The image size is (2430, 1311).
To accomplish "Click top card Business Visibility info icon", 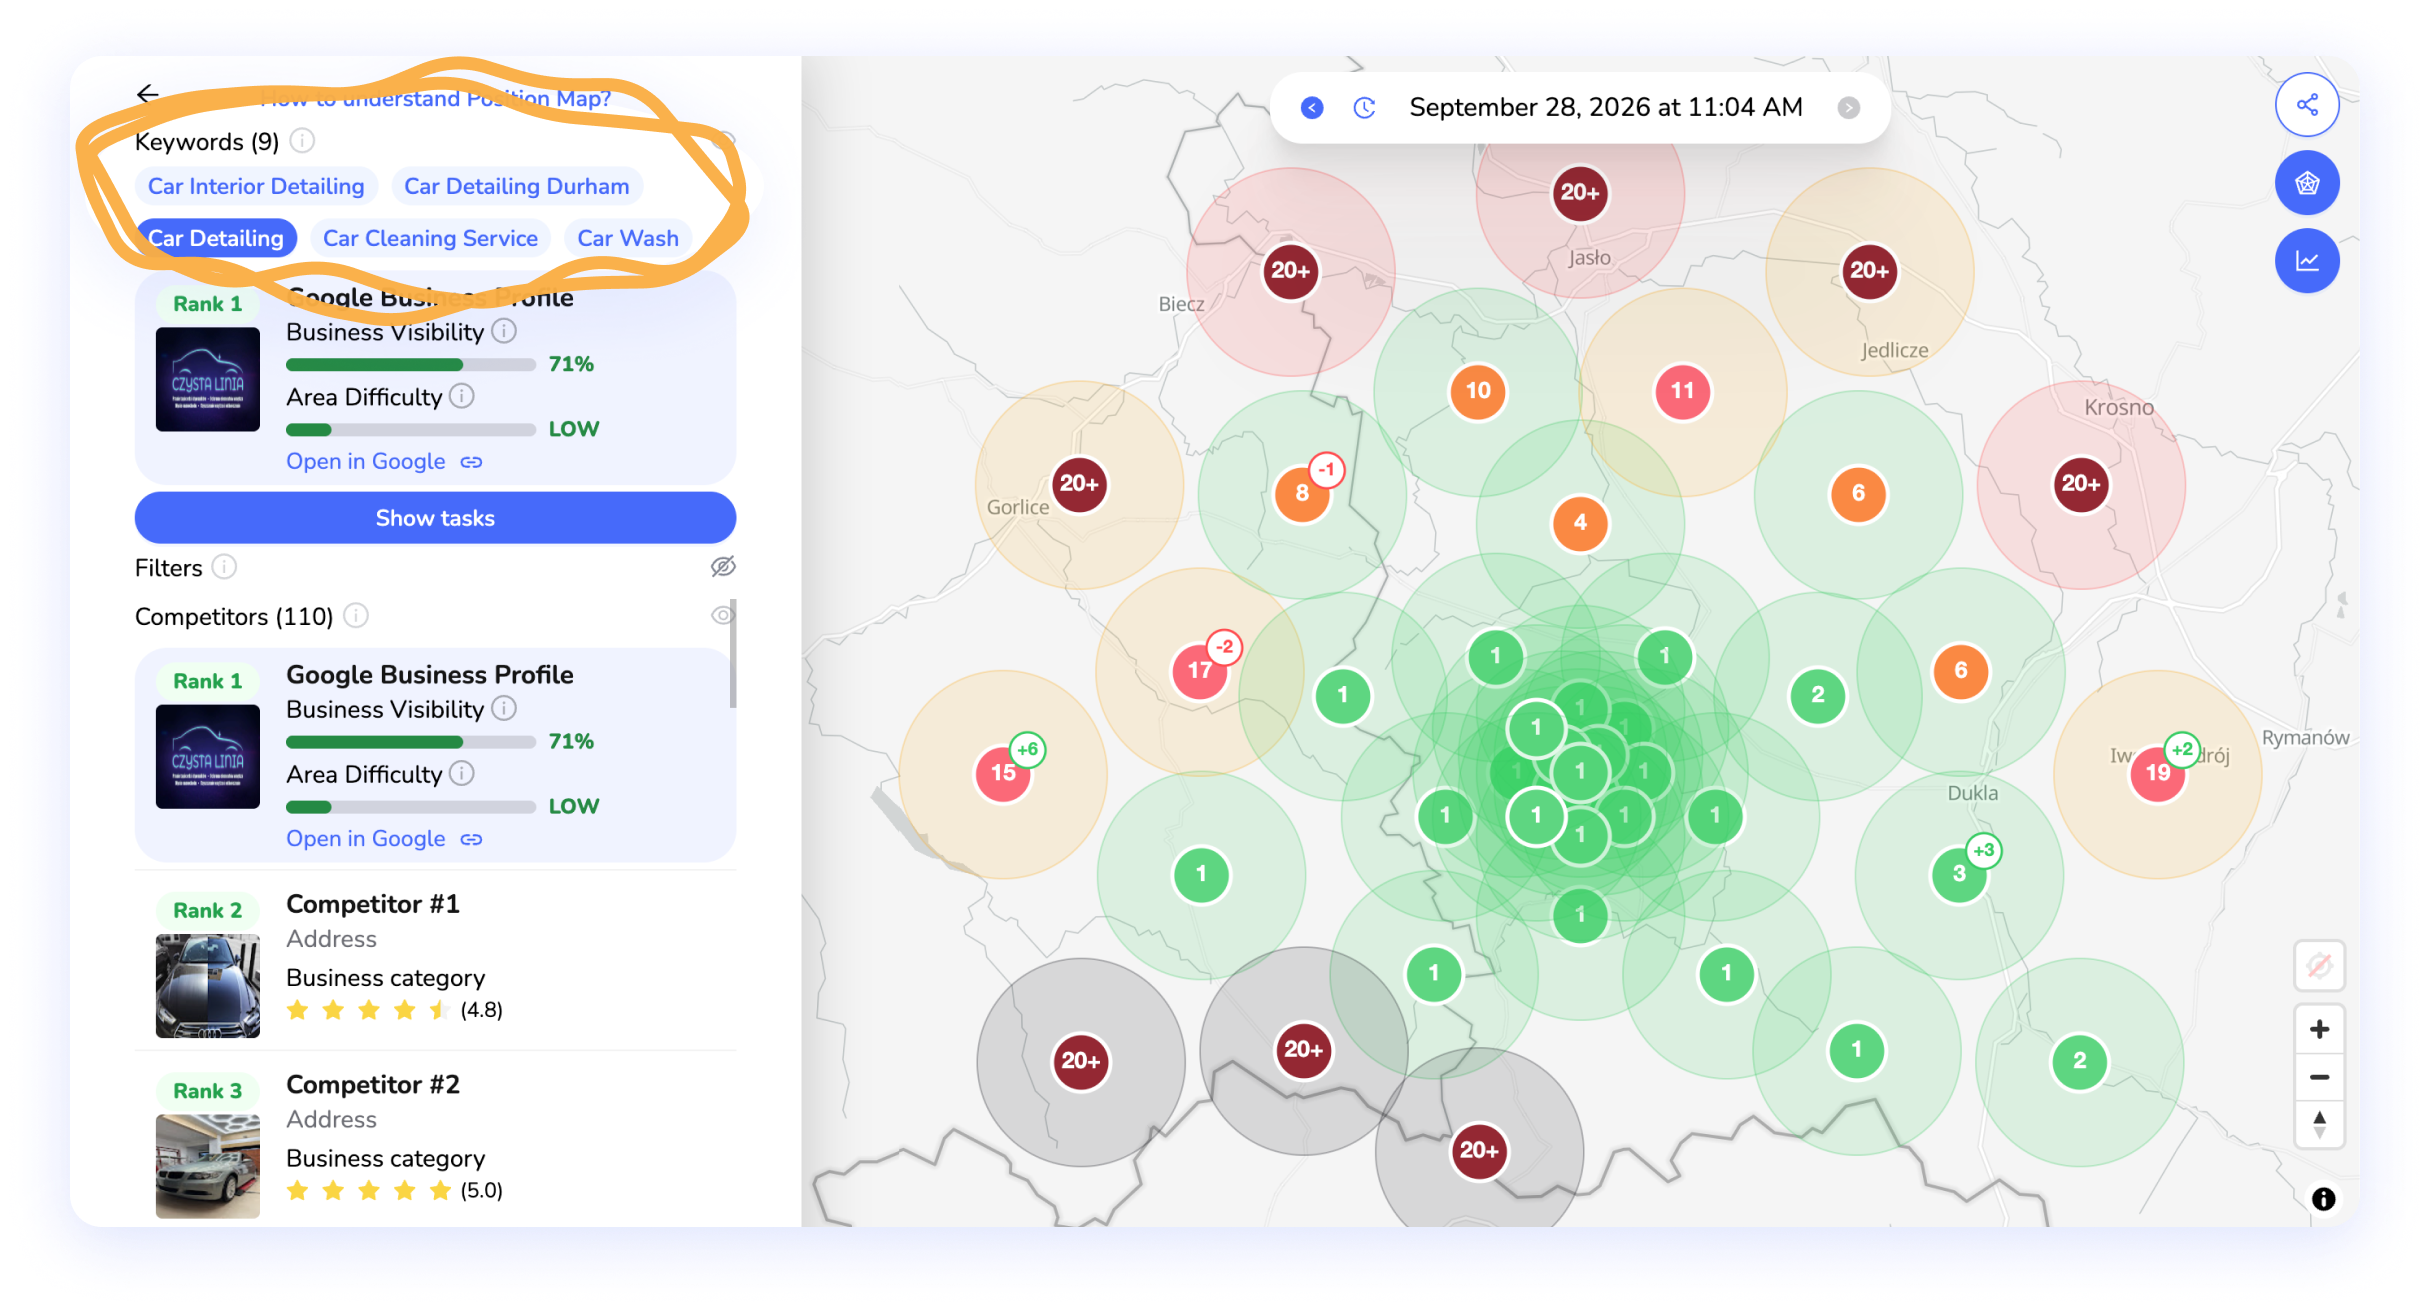I will pos(504,331).
